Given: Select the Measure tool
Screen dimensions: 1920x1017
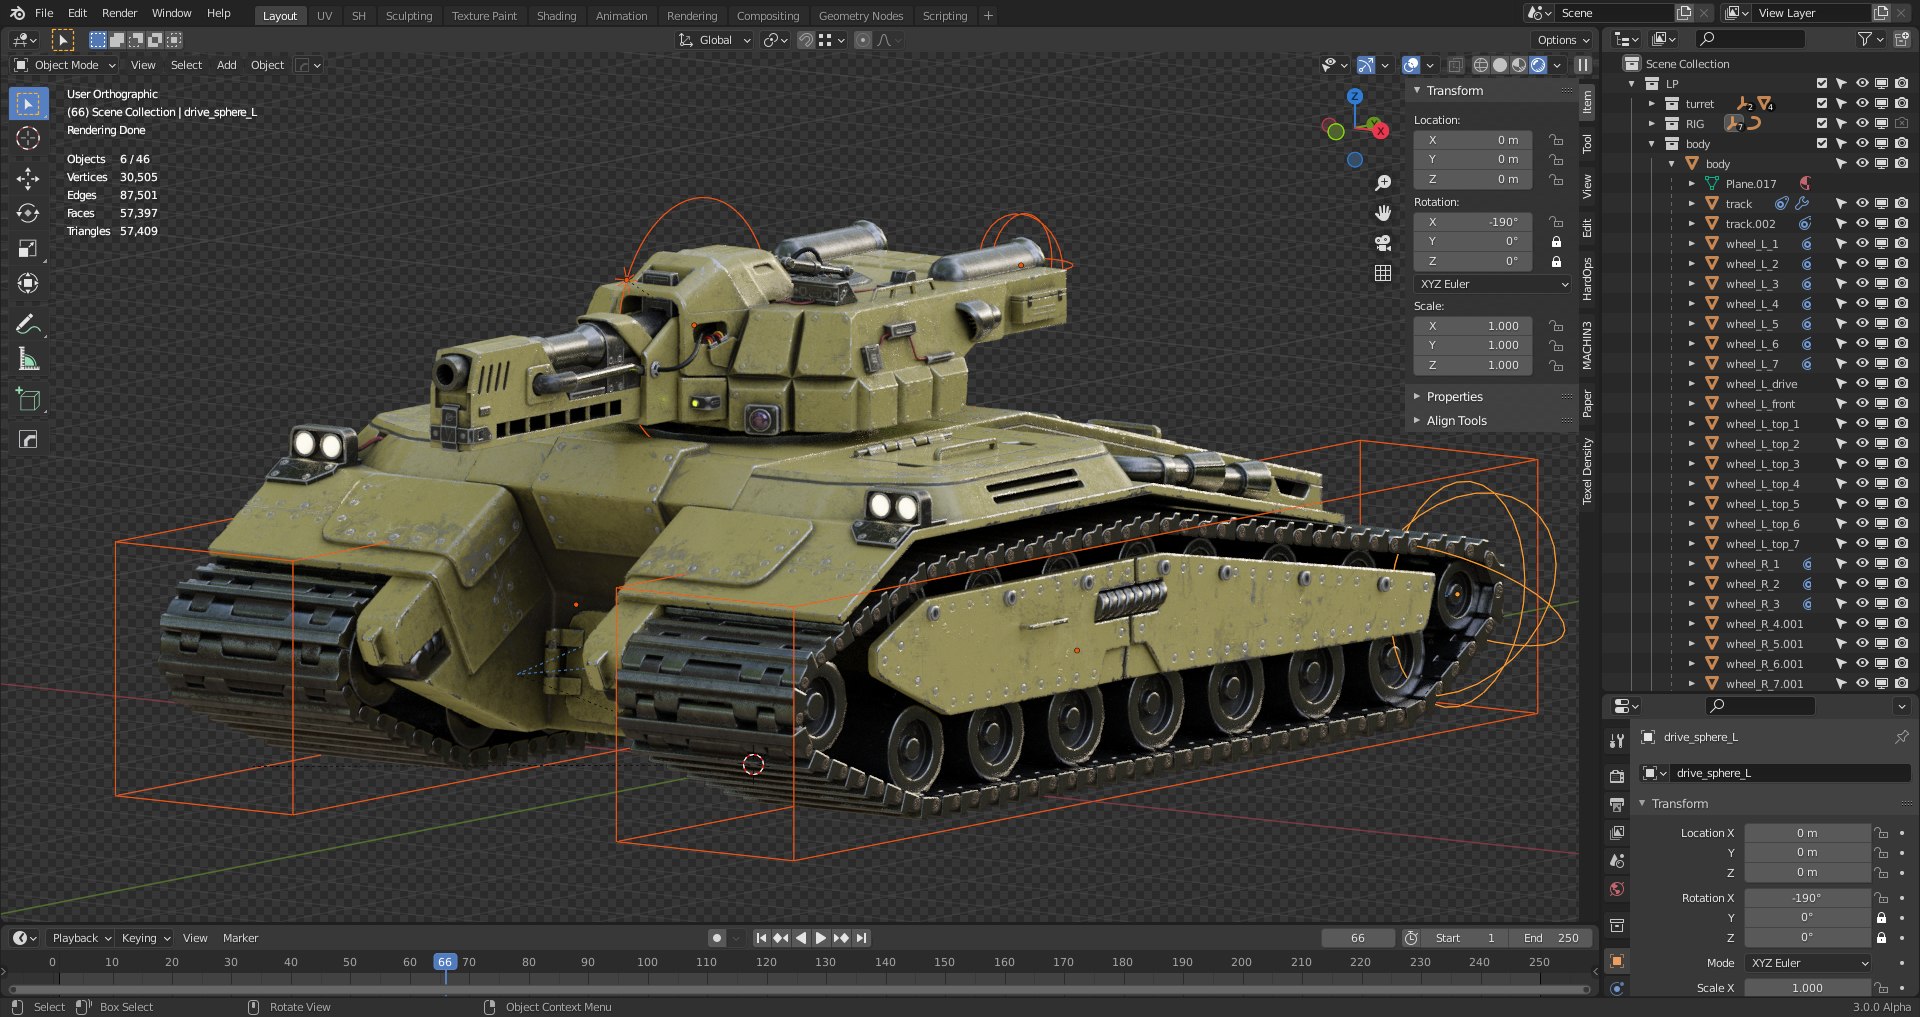Looking at the screenshot, I should 28,360.
